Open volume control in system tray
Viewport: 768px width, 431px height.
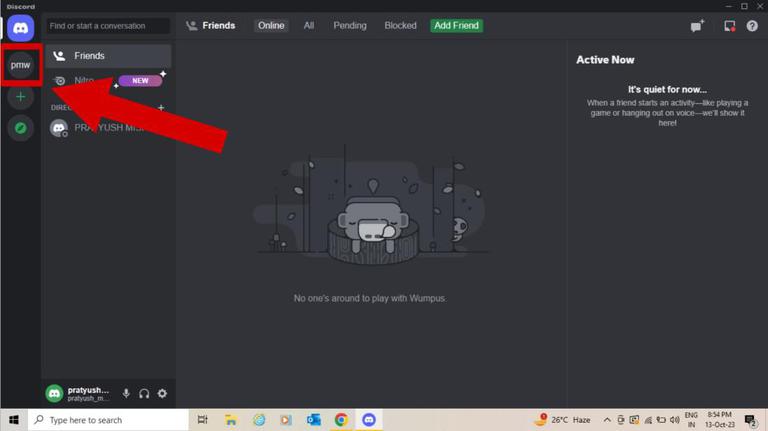tap(674, 420)
